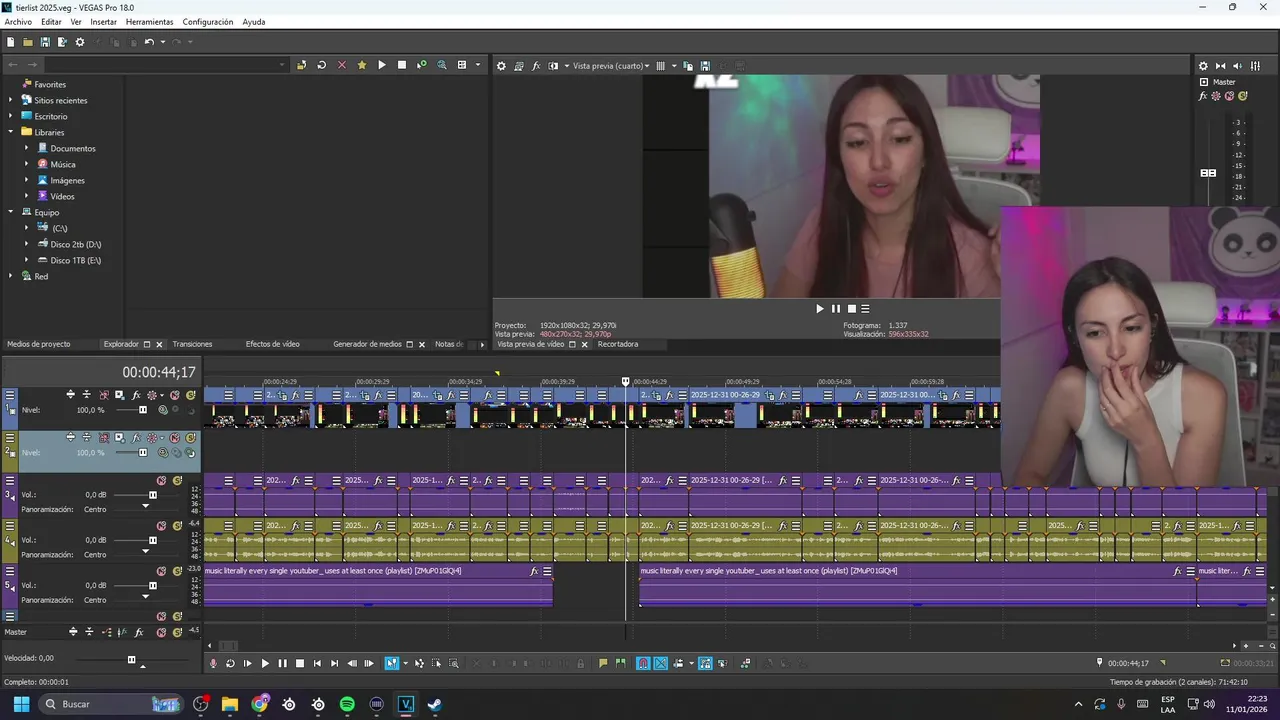The image size is (1280, 720).
Task: Mute video track 1
Action: pos(175,395)
